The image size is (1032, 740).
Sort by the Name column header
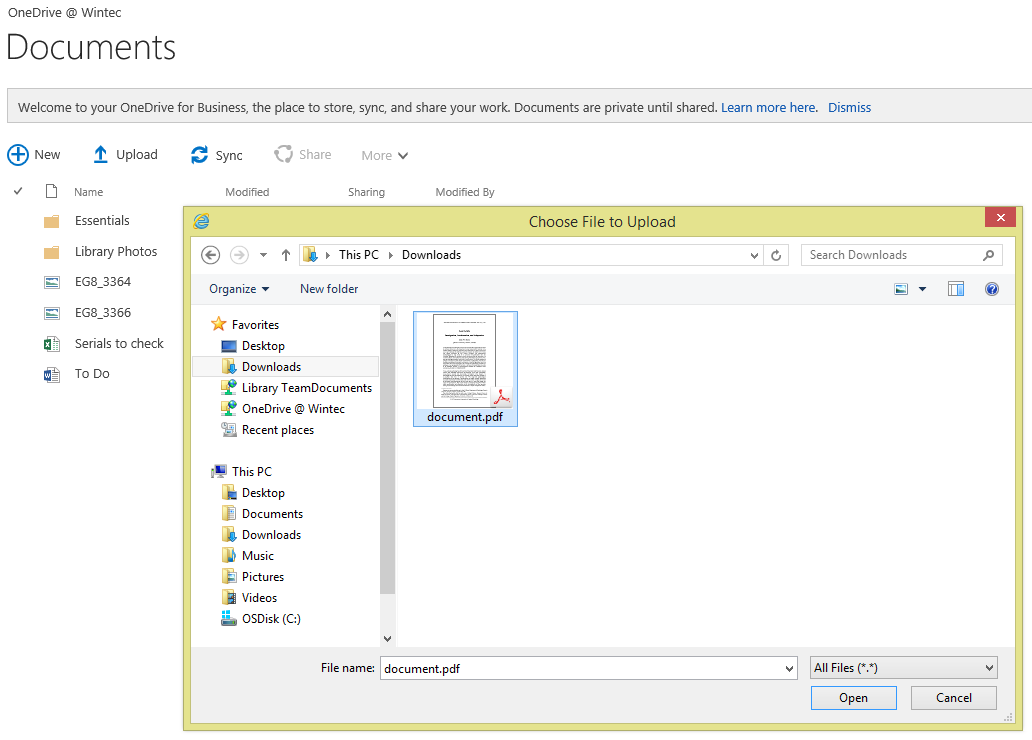tap(89, 192)
